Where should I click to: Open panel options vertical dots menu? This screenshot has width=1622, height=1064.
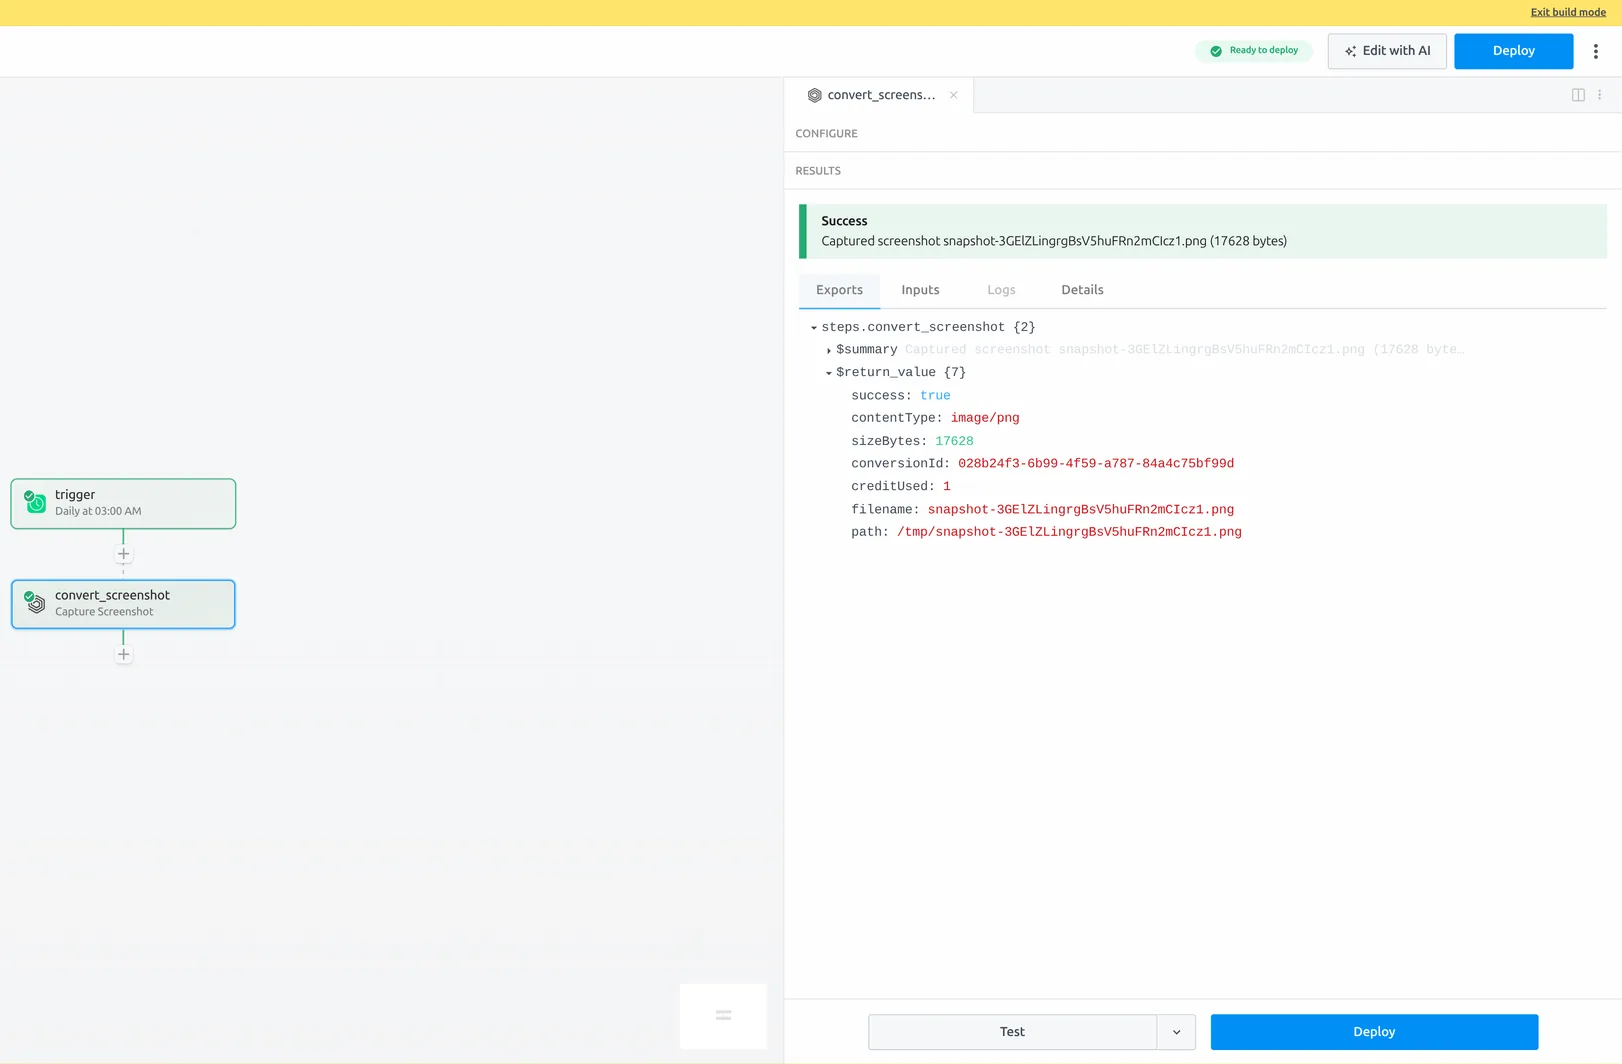1600,95
